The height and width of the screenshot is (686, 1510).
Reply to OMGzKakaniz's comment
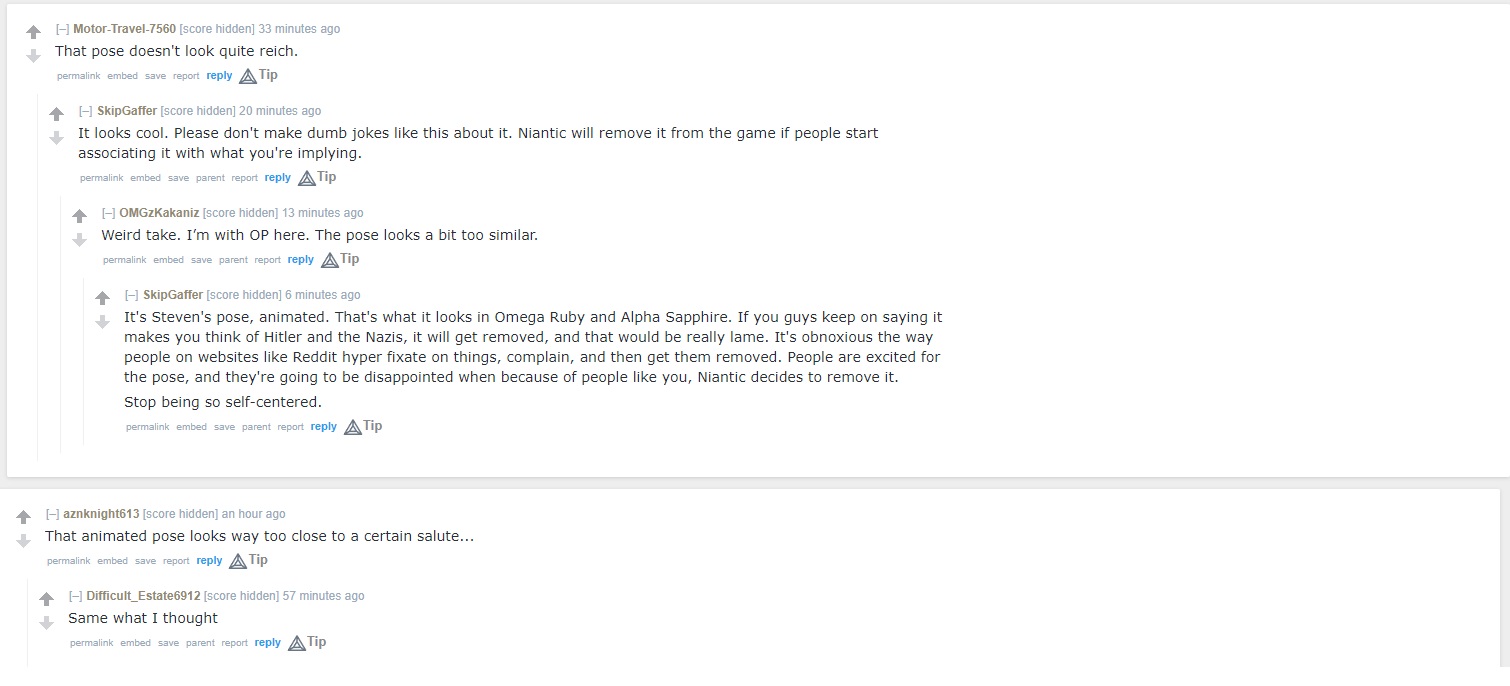pos(300,260)
